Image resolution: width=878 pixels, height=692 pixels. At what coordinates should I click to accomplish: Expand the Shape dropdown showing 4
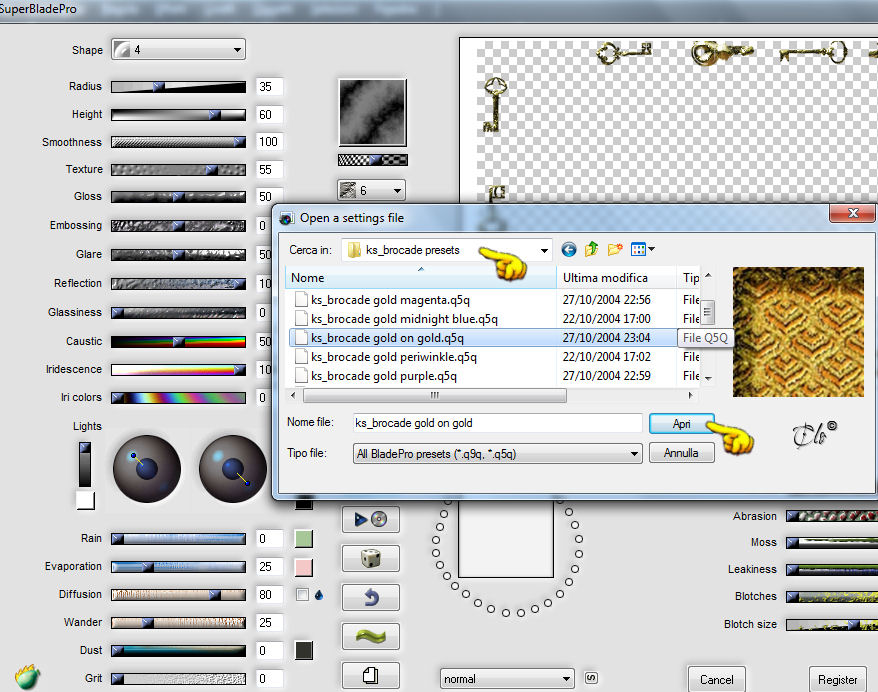(179, 50)
